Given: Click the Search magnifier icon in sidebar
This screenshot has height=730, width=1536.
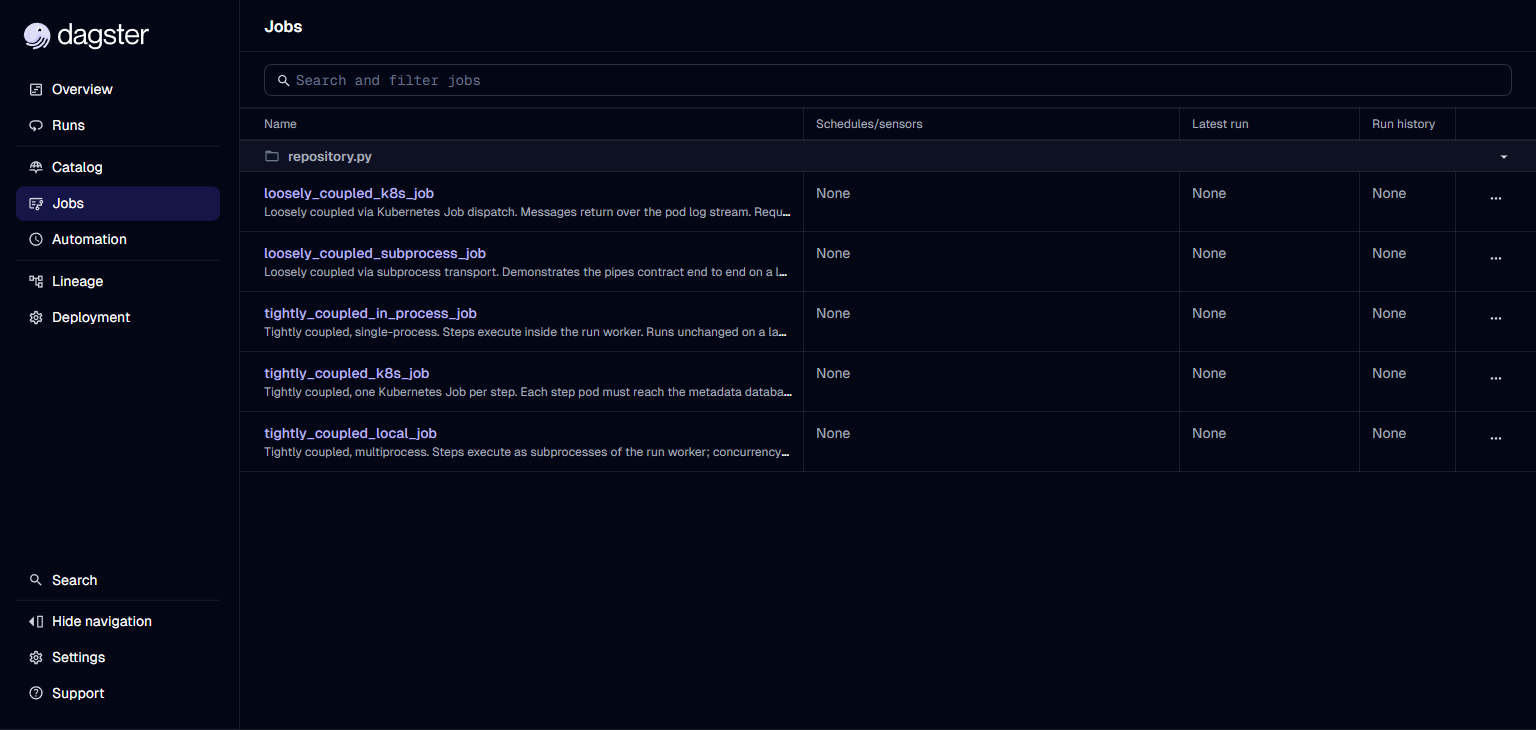Looking at the screenshot, I should coord(36,580).
